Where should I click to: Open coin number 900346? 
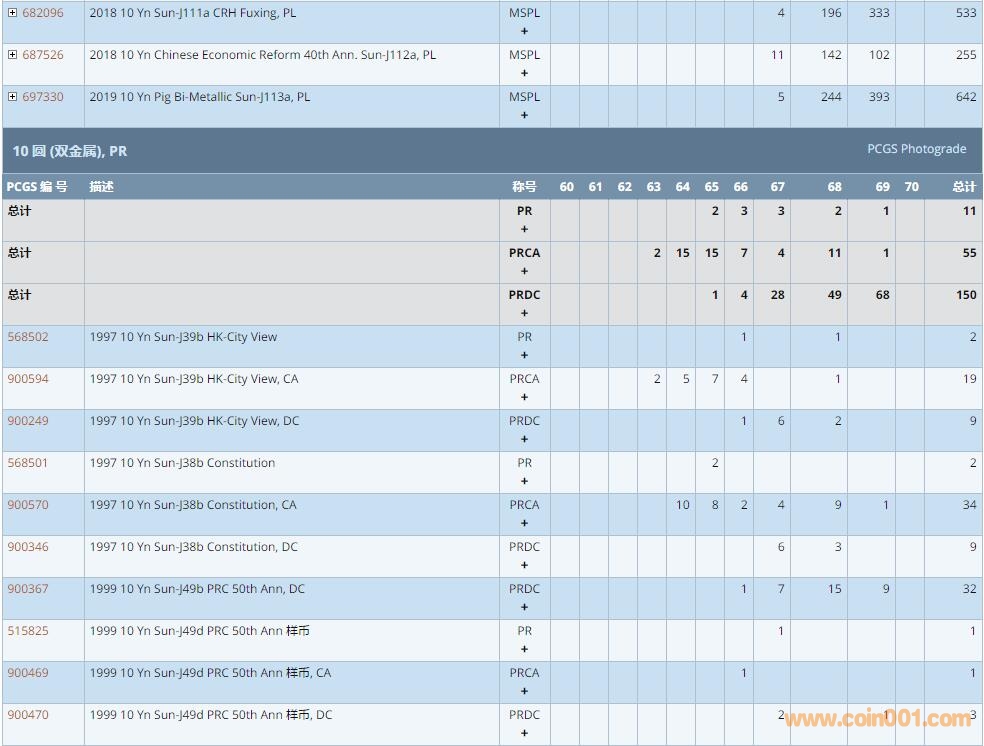[28, 547]
